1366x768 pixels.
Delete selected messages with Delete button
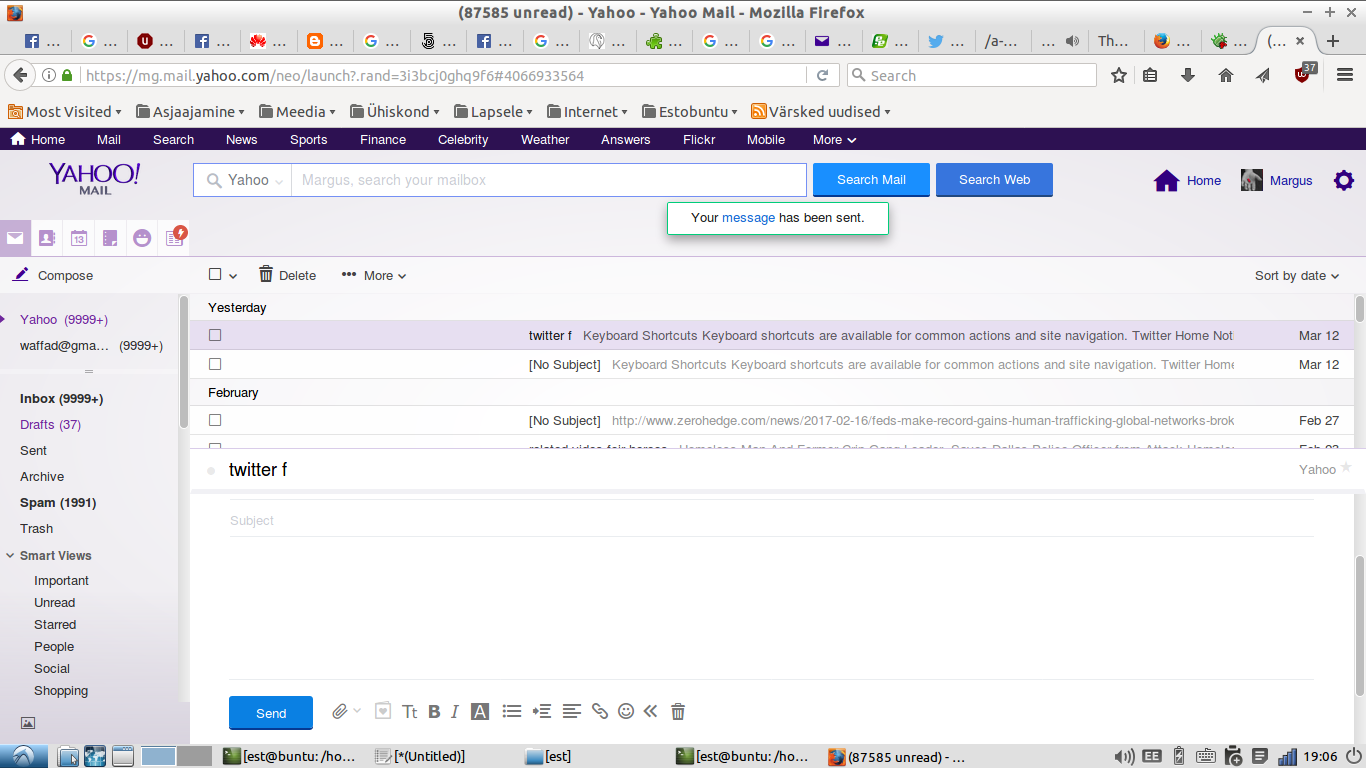tap(287, 275)
